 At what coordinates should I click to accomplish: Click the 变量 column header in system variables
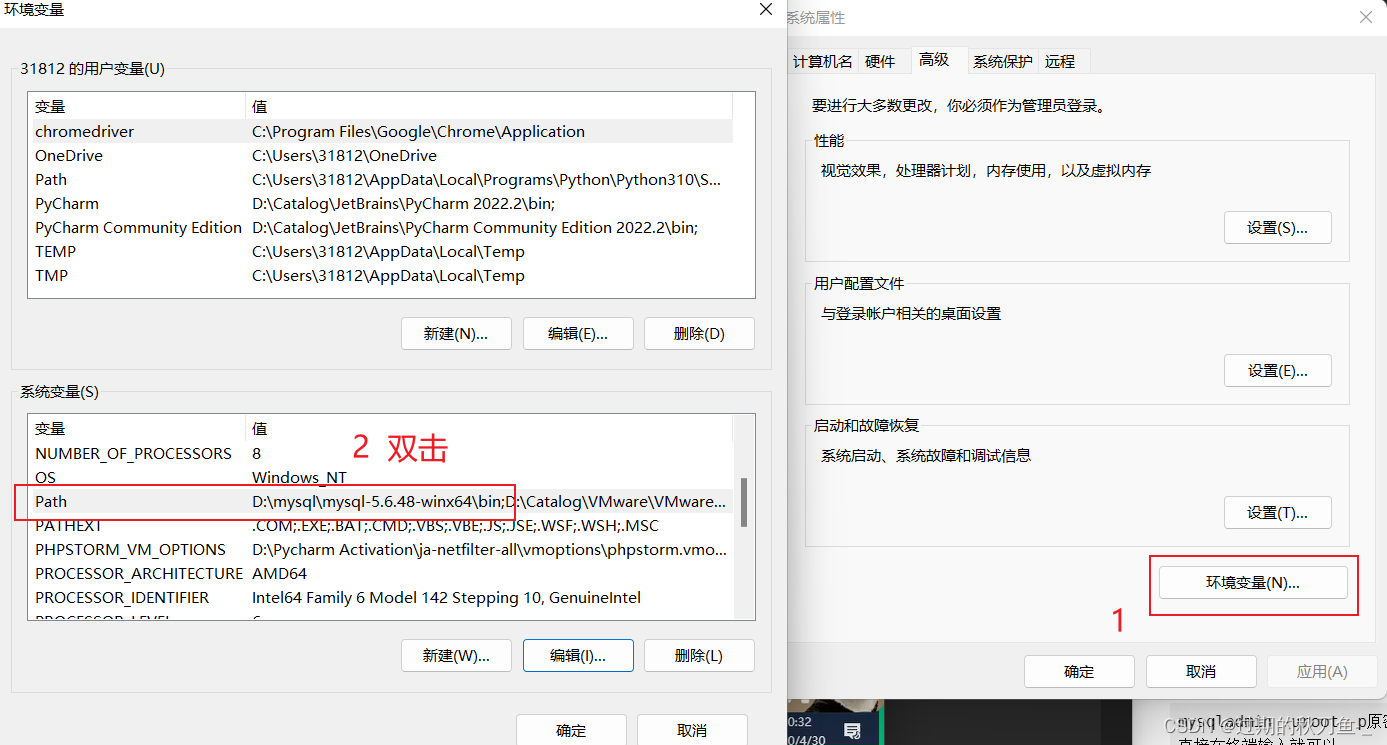click(137, 428)
